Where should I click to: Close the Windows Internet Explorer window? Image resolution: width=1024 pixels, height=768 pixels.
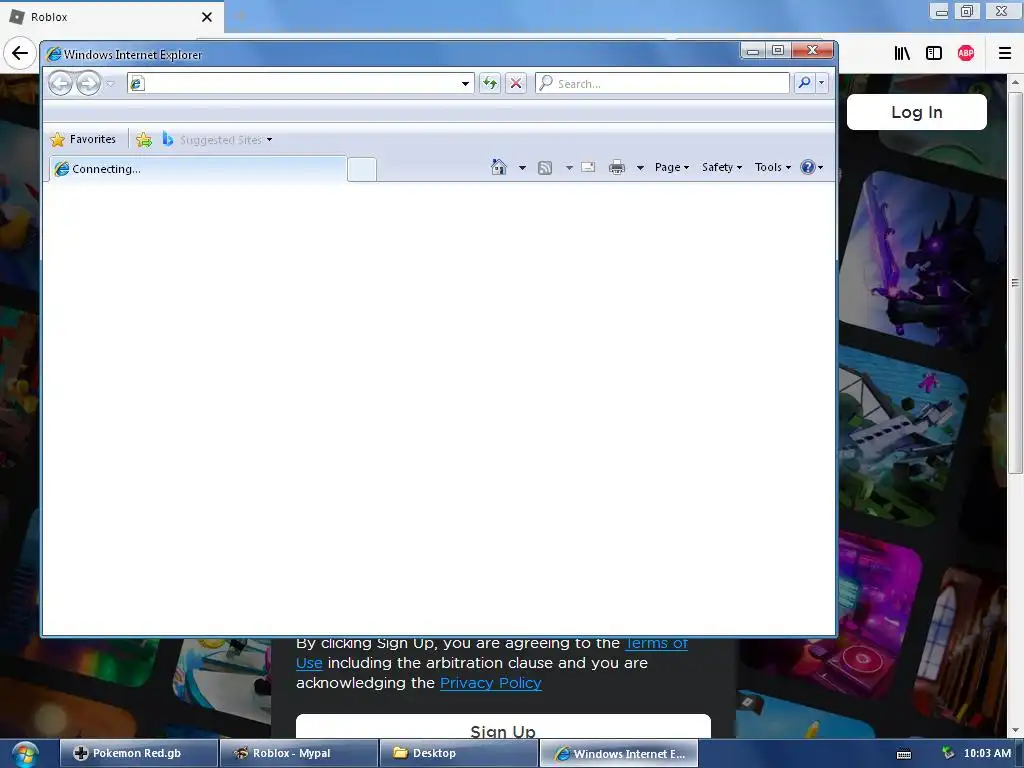coord(812,50)
